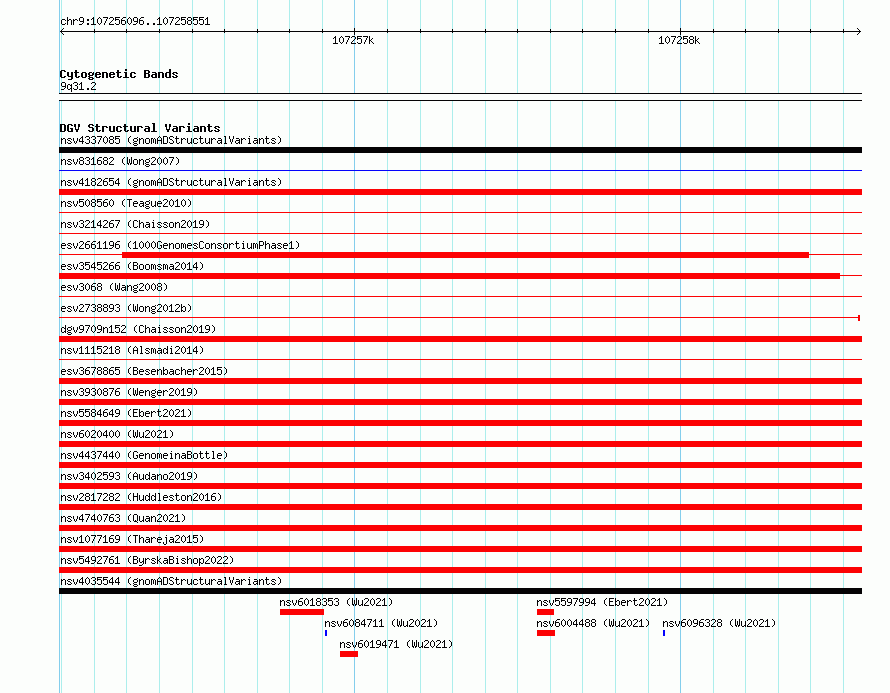Click the blue nsv831682 variant line

(x=460, y=170)
